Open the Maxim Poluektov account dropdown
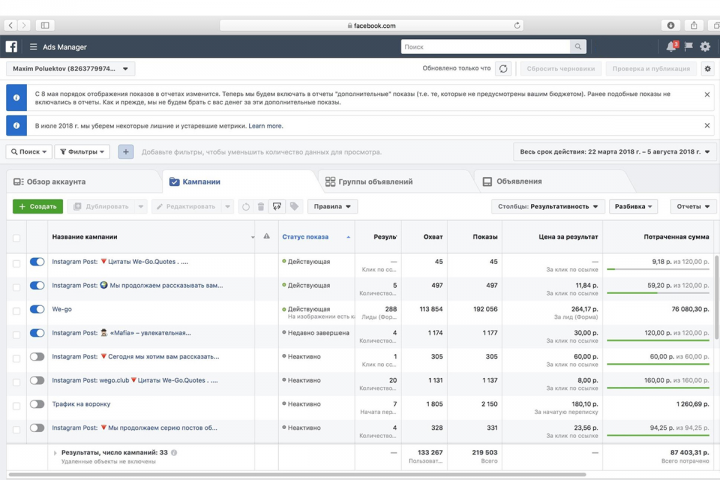720x480 pixels. (71, 68)
